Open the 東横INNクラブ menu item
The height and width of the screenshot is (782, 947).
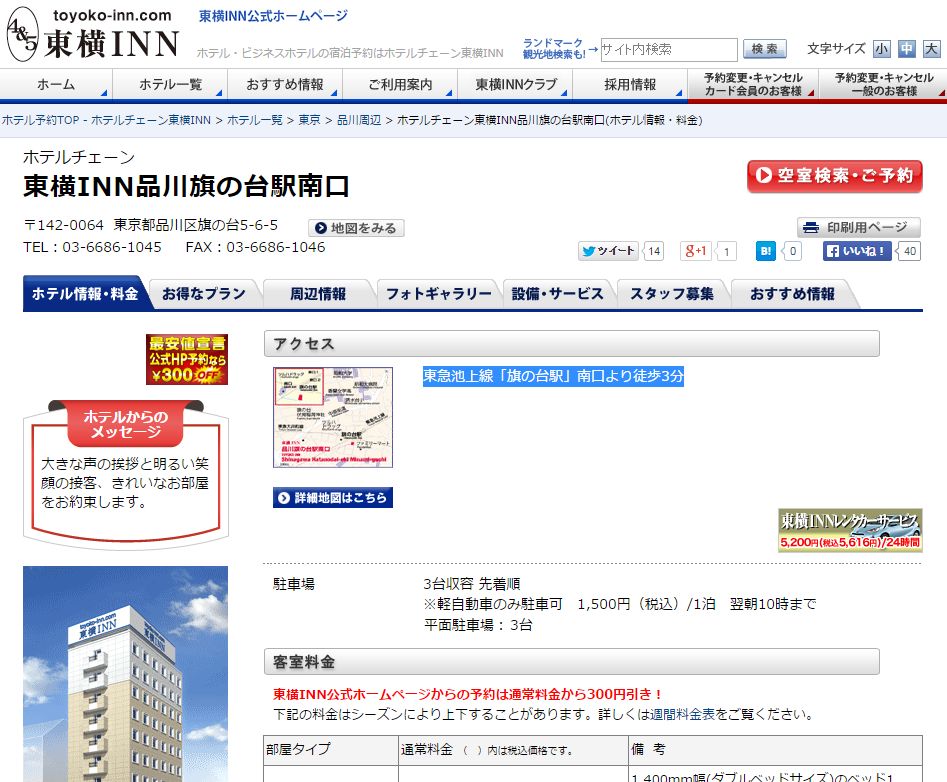515,85
